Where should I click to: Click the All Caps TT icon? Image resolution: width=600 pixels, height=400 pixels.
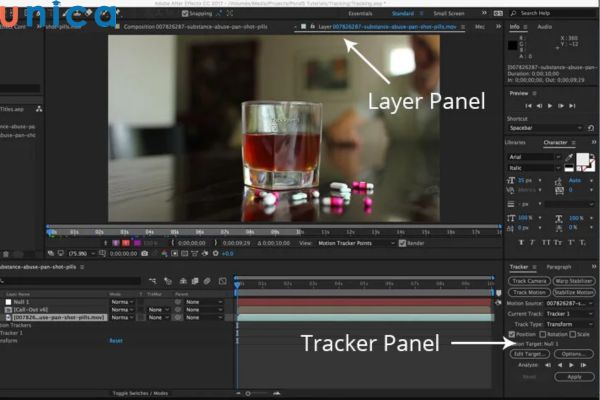click(x=546, y=243)
